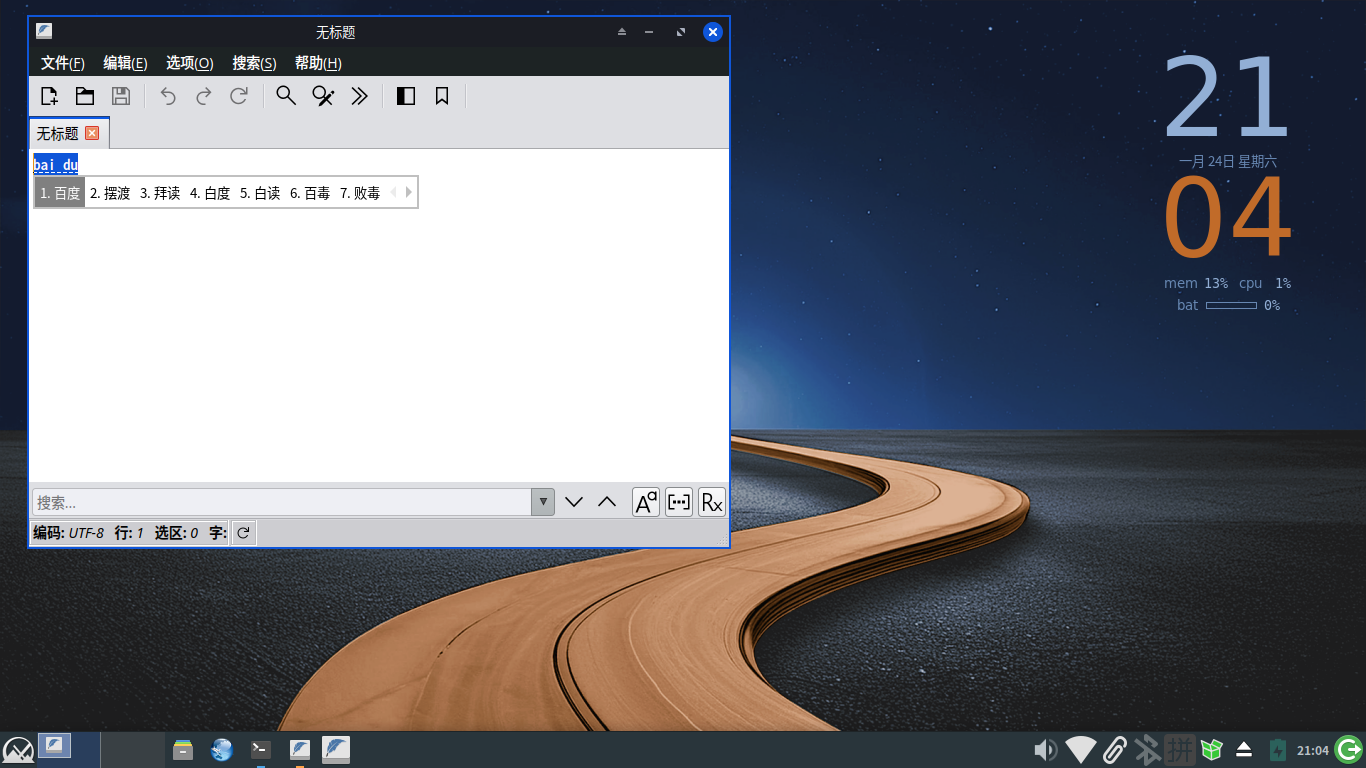The height and width of the screenshot is (768, 1366).
Task: Open the replace tool icon
Action: tap(323, 96)
